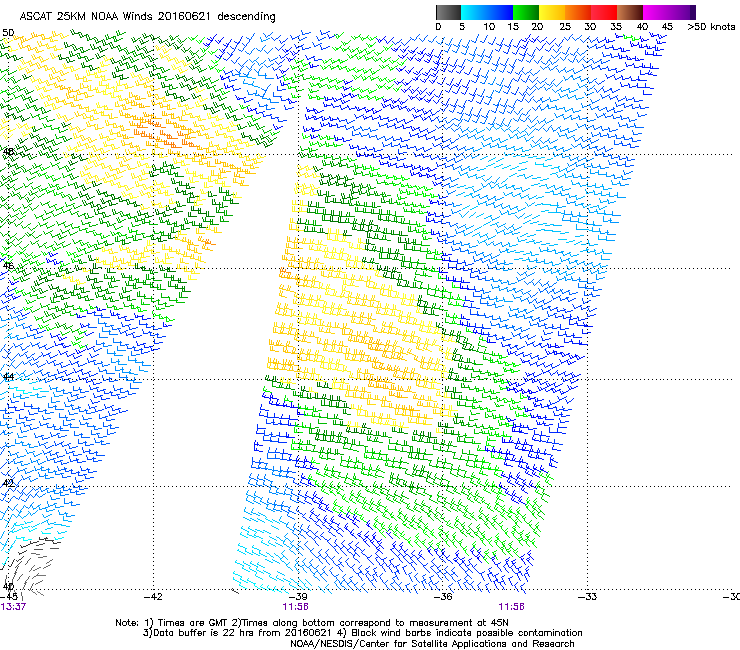Screen dimensions: 740x650
Task: Pick the orange 25-30 knots legend segment
Action: [x=578, y=12]
